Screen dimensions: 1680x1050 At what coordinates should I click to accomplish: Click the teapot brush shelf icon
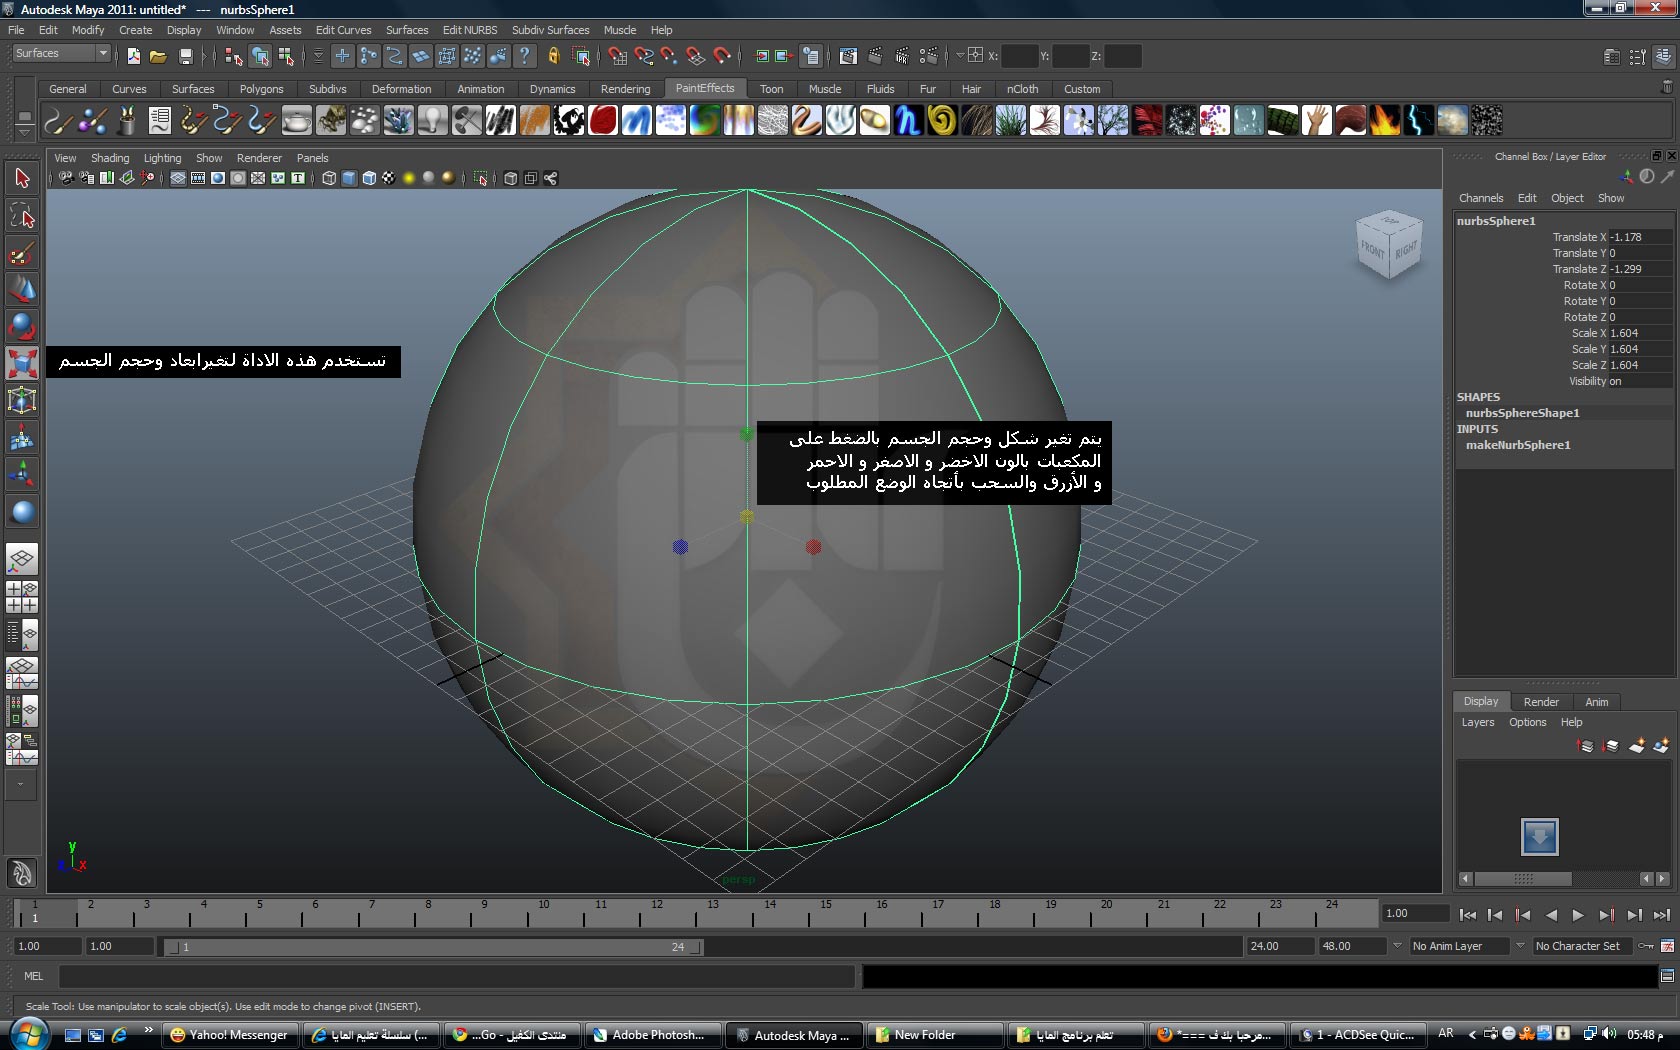click(297, 121)
